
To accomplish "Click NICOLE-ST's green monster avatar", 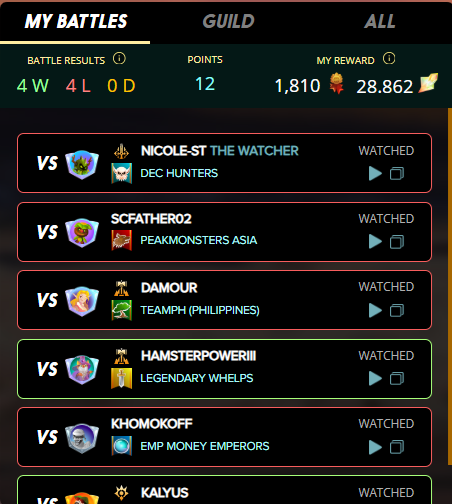I will coord(82,164).
